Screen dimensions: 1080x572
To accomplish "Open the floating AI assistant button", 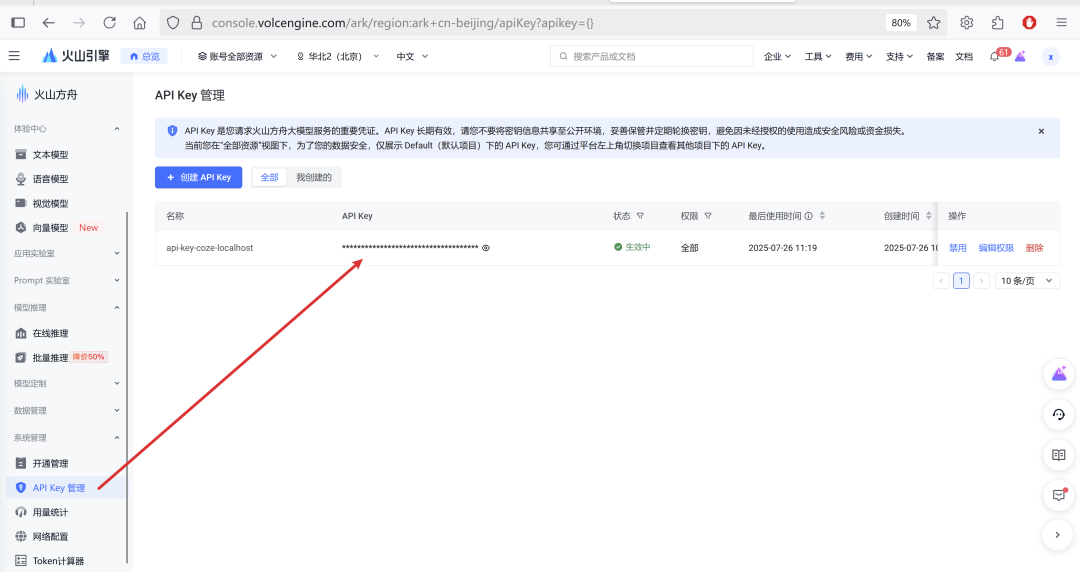I will pos(1059,374).
